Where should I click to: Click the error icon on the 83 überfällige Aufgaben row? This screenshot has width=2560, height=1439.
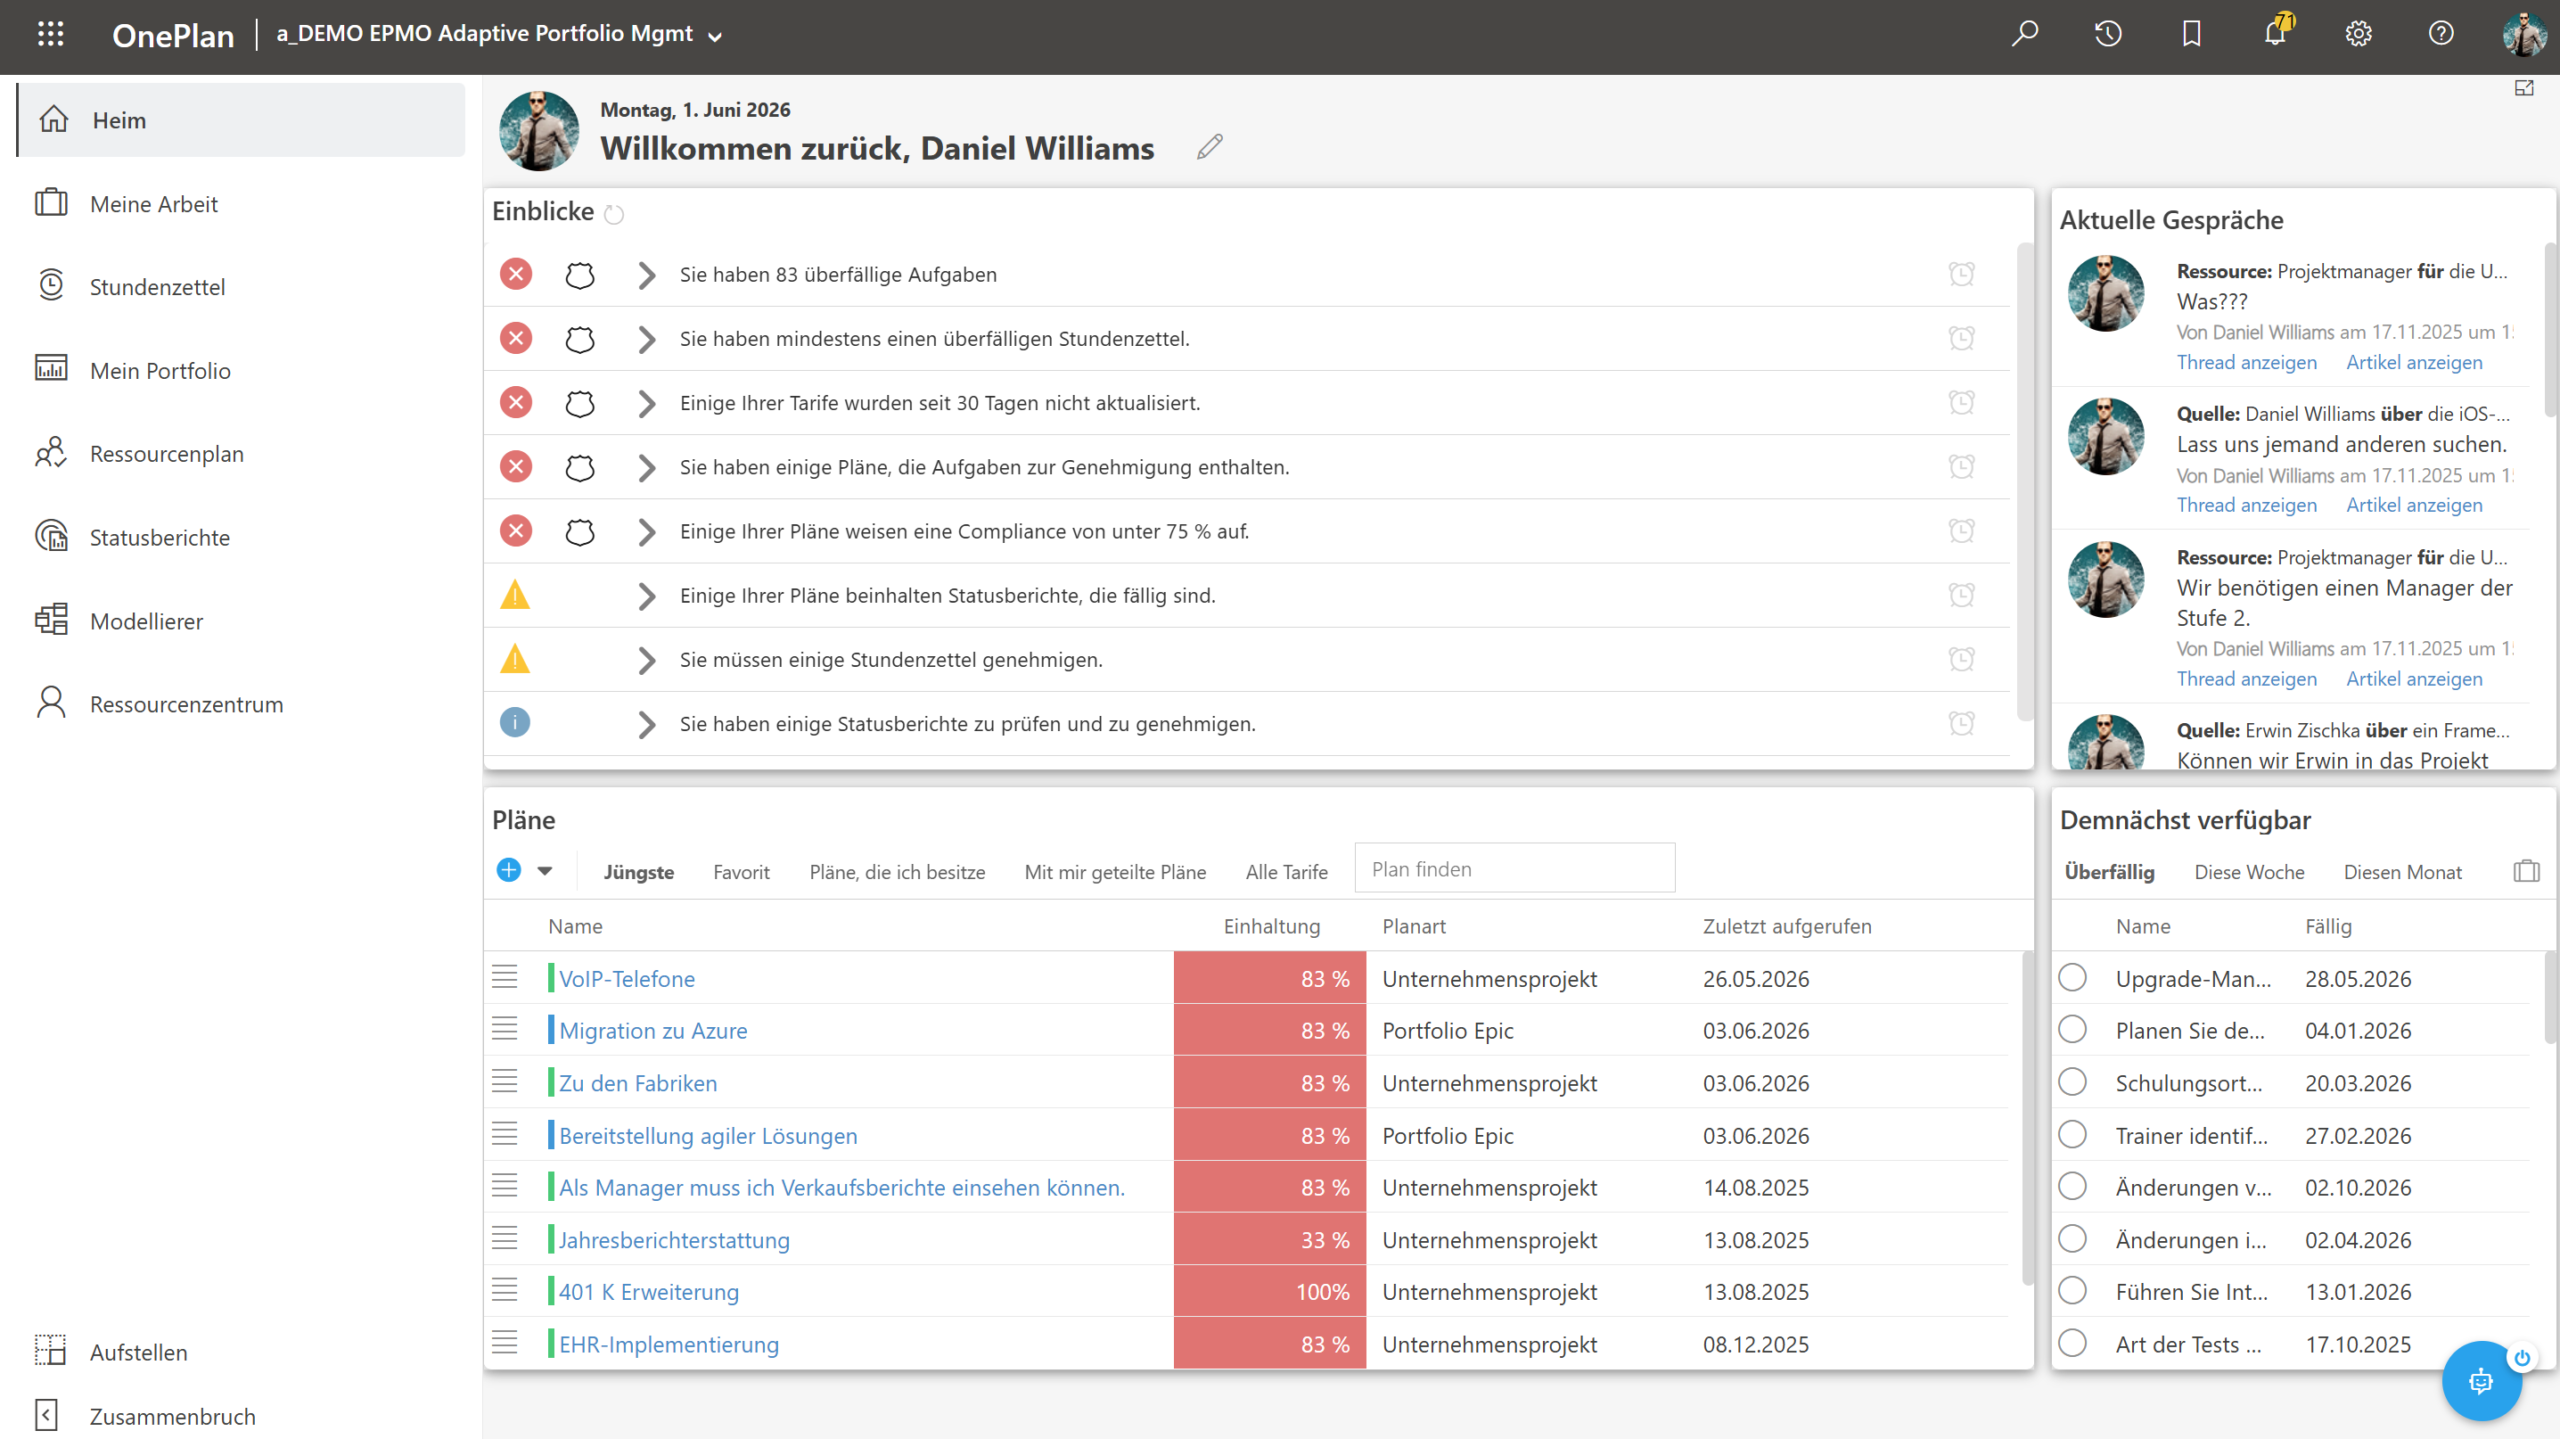[516, 274]
